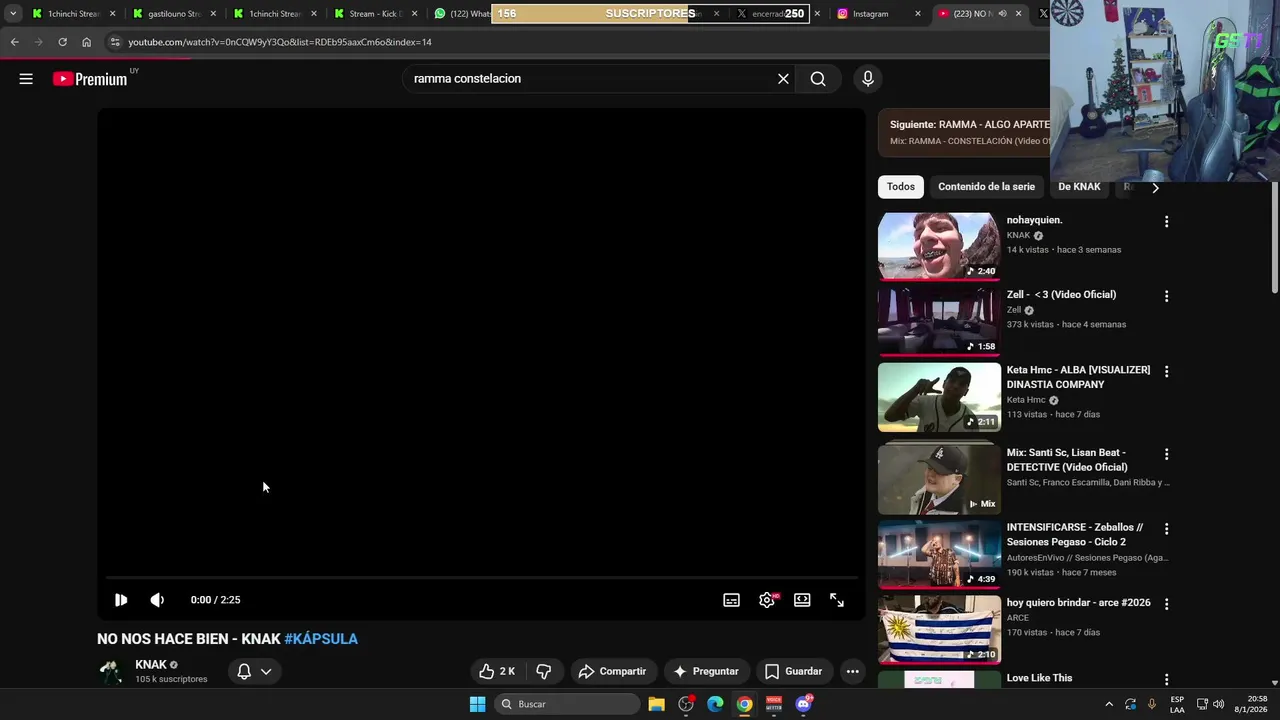
Task: Toggle subtitles on the player
Action: coord(732,600)
